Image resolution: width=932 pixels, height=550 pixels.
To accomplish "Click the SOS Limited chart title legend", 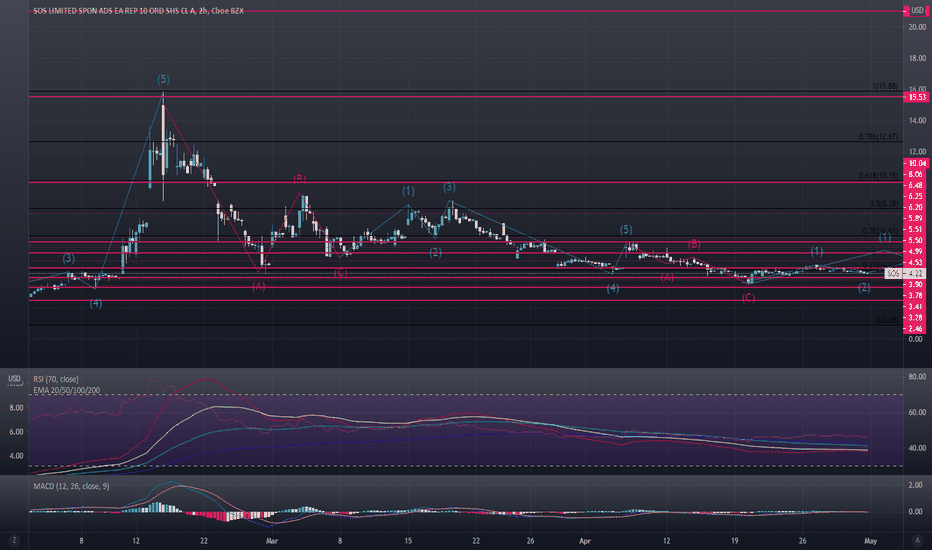I will 138,11.
